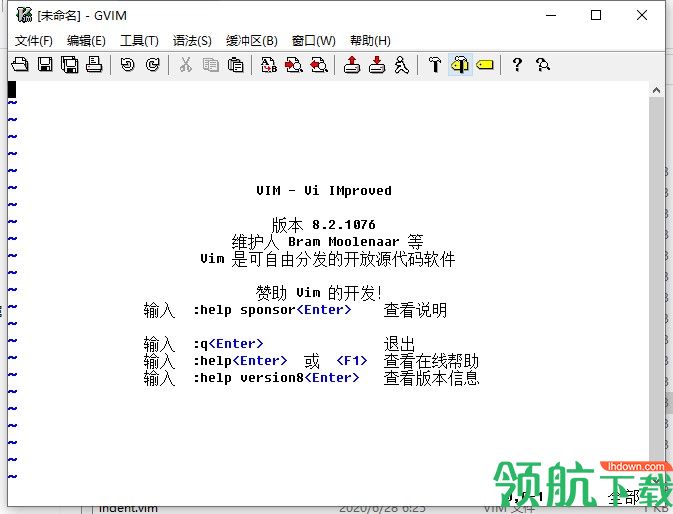Image resolution: width=673 pixels, height=514 pixels.
Task: Click the version text '版本 8.2.1076'
Action: pyautogui.click(x=324, y=224)
